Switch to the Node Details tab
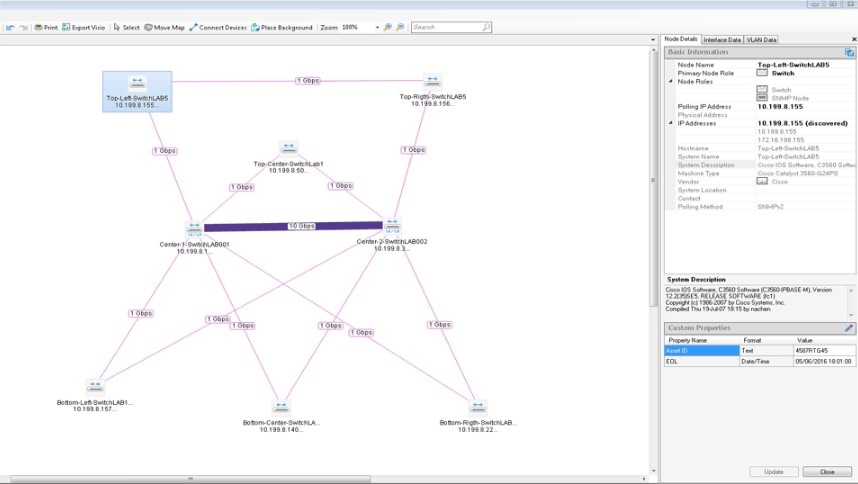This screenshot has width=858, height=484. point(681,39)
